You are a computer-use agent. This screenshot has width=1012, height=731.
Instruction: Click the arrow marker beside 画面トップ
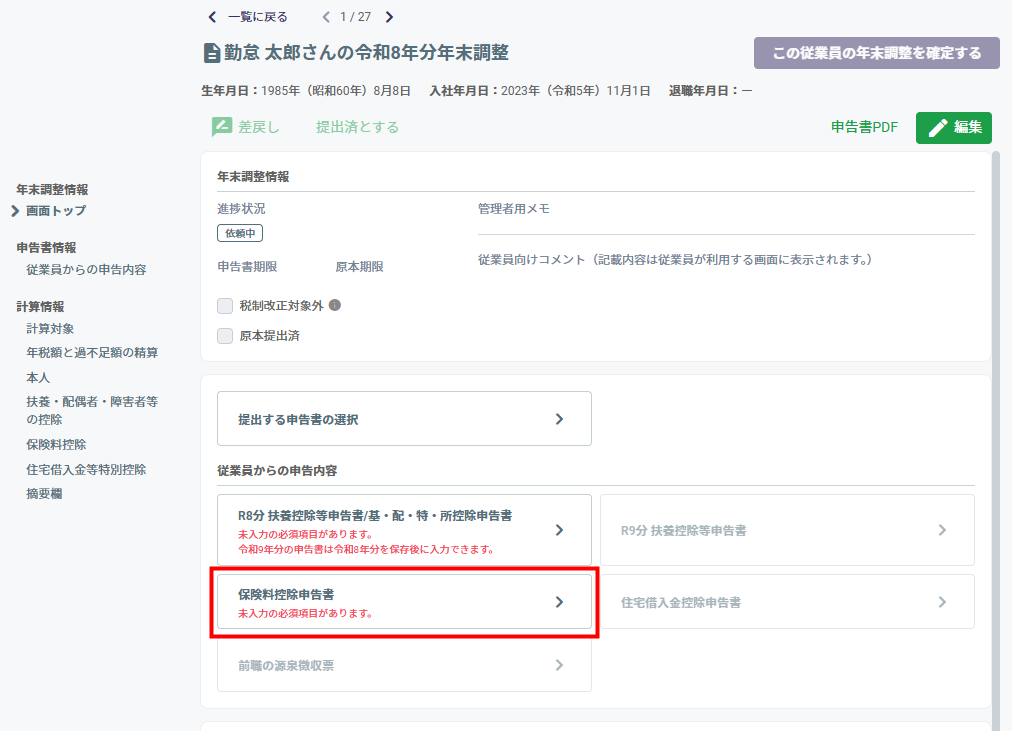[x=15, y=211]
